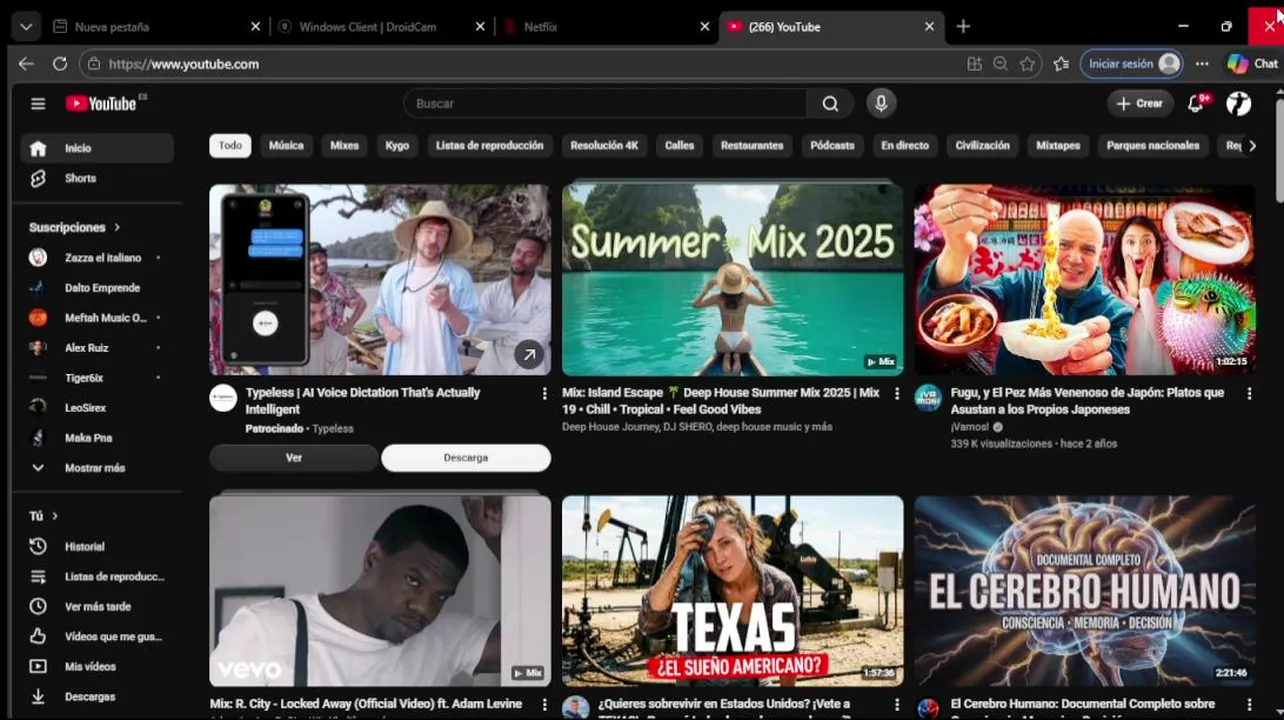Open browser favorites list icon
Image resolution: width=1284 pixels, height=720 pixels.
click(x=1061, y=63)
